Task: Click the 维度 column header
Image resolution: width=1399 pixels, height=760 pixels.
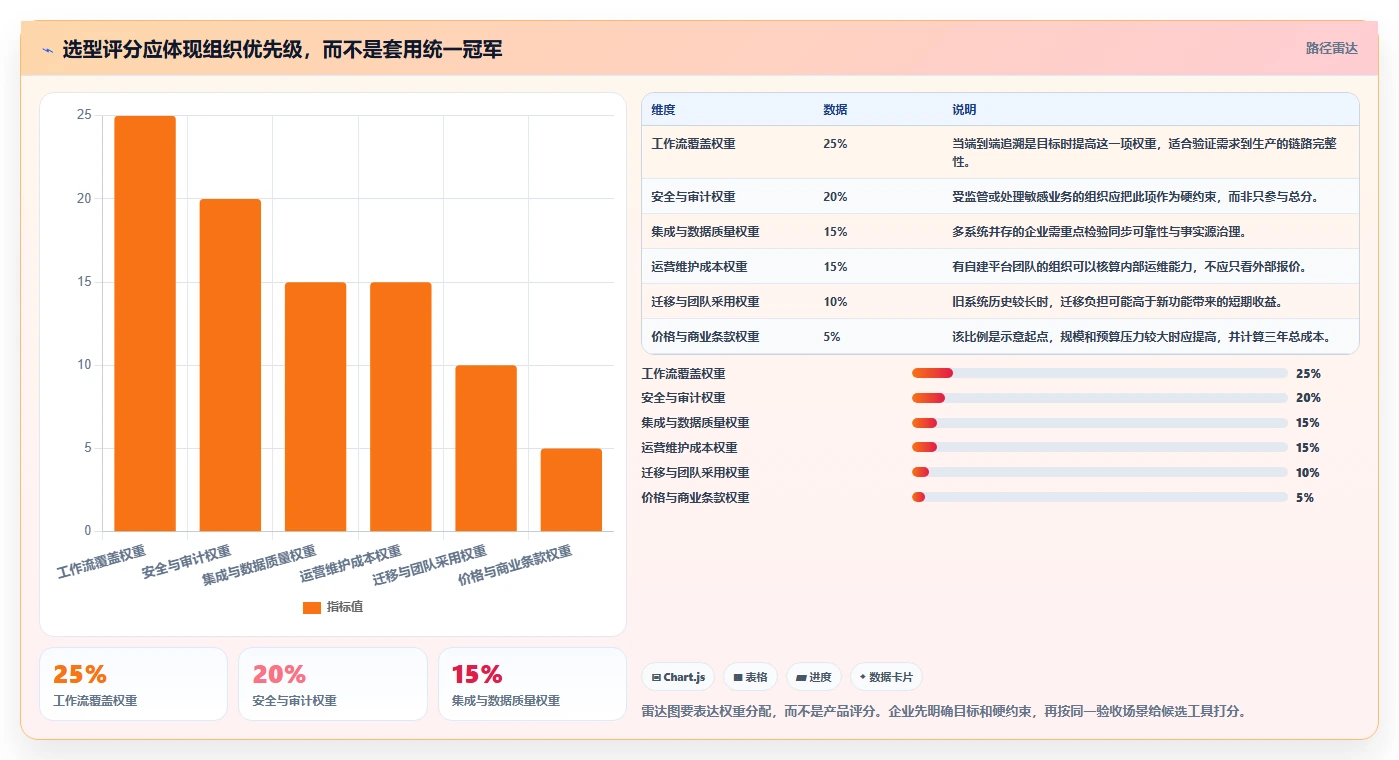Action: pos(663,110)
